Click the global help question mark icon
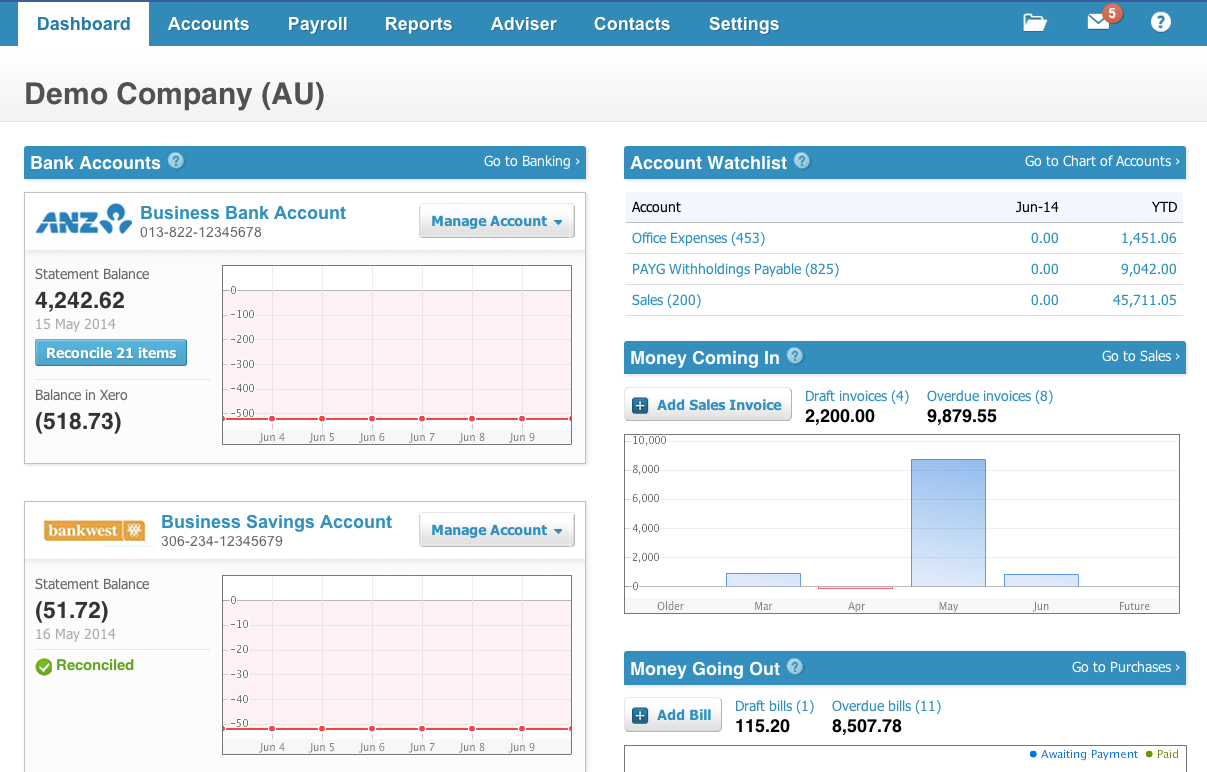The width and height of the screenshot is (1207, 772). pos(1160,21)
